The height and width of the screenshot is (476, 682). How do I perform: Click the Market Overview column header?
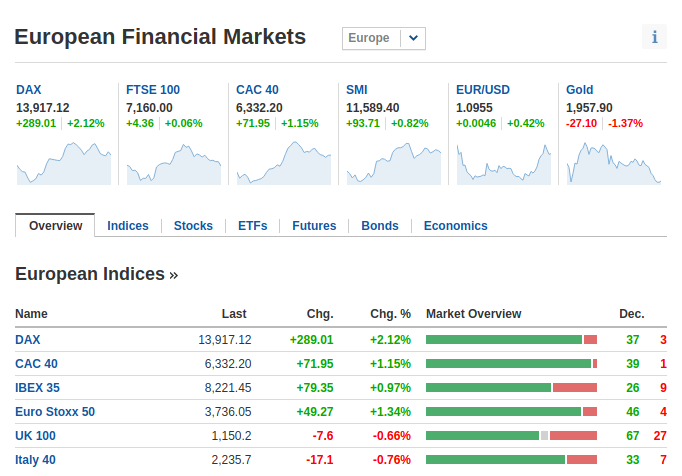pyautogui.click(x=473, y=314)
